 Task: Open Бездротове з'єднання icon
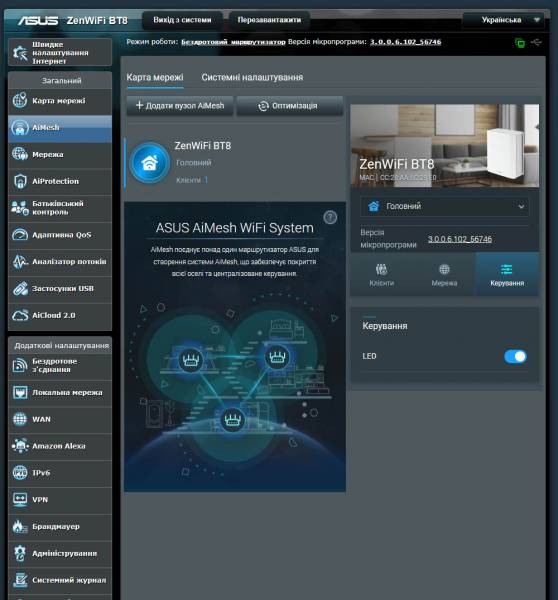click(20, 365)
